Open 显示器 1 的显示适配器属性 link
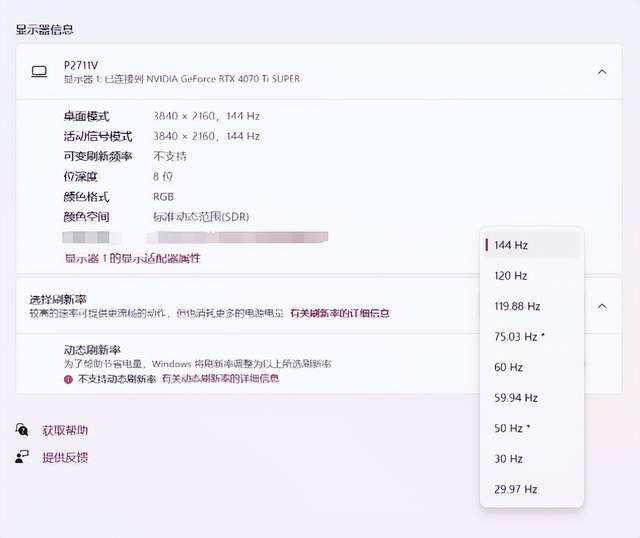Image resolution: width=640 pixels, height=538 pixels. (x=133, y=258)
